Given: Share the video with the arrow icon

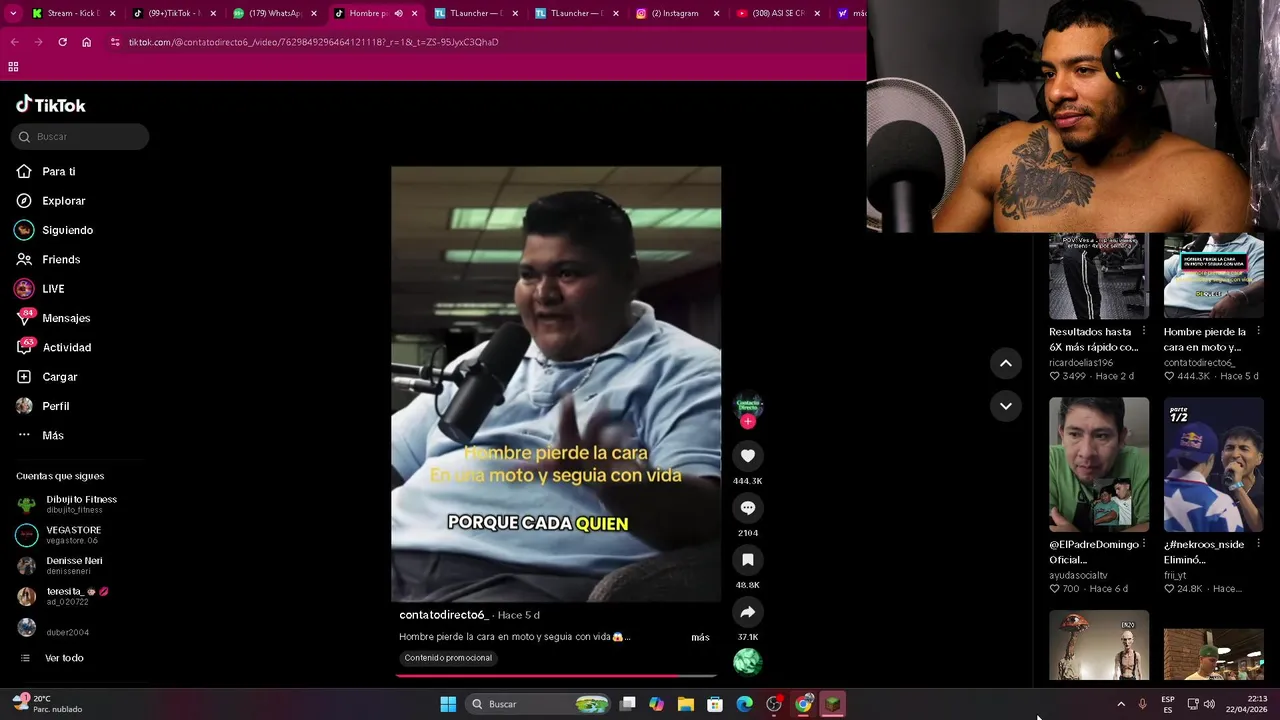Looking at the screenshot, I should coord(747,612).
